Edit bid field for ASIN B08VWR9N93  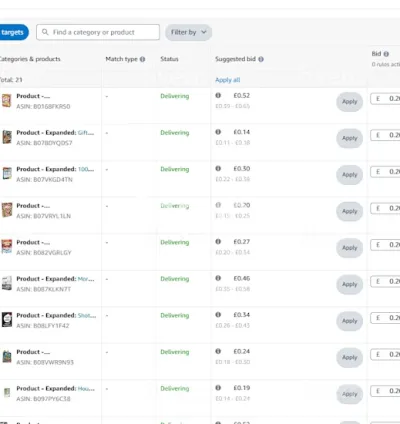coord(385,354)
